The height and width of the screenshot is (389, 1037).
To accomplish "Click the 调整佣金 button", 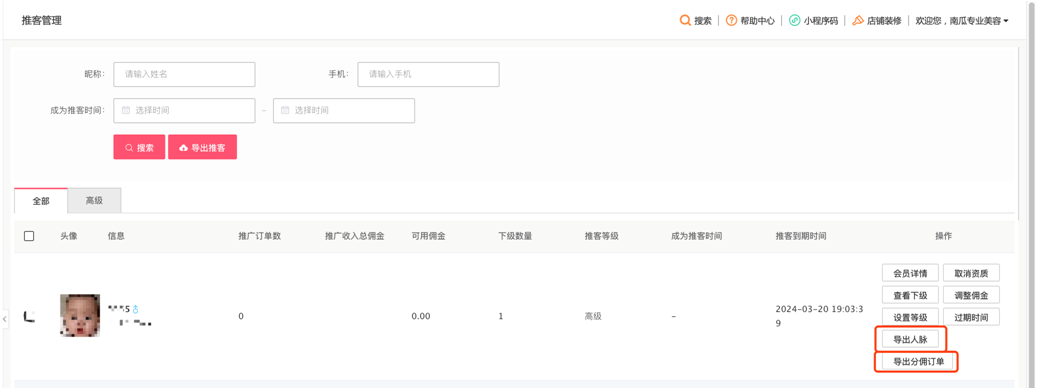I will [971, 294].
